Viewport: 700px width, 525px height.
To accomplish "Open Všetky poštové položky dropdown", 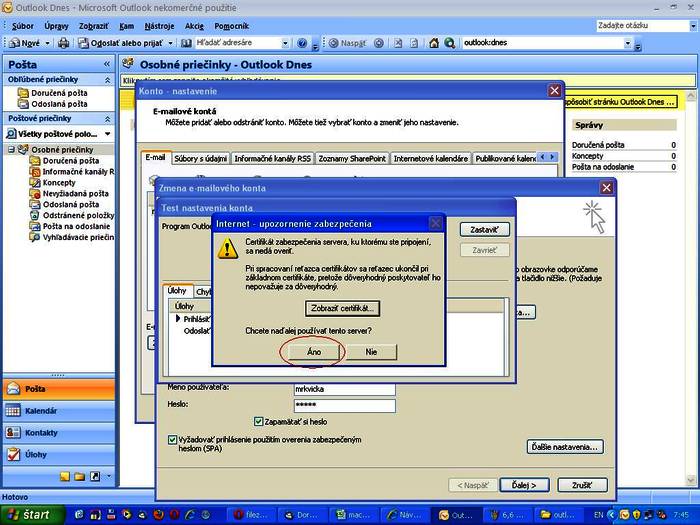I will (x=107, y=134).
